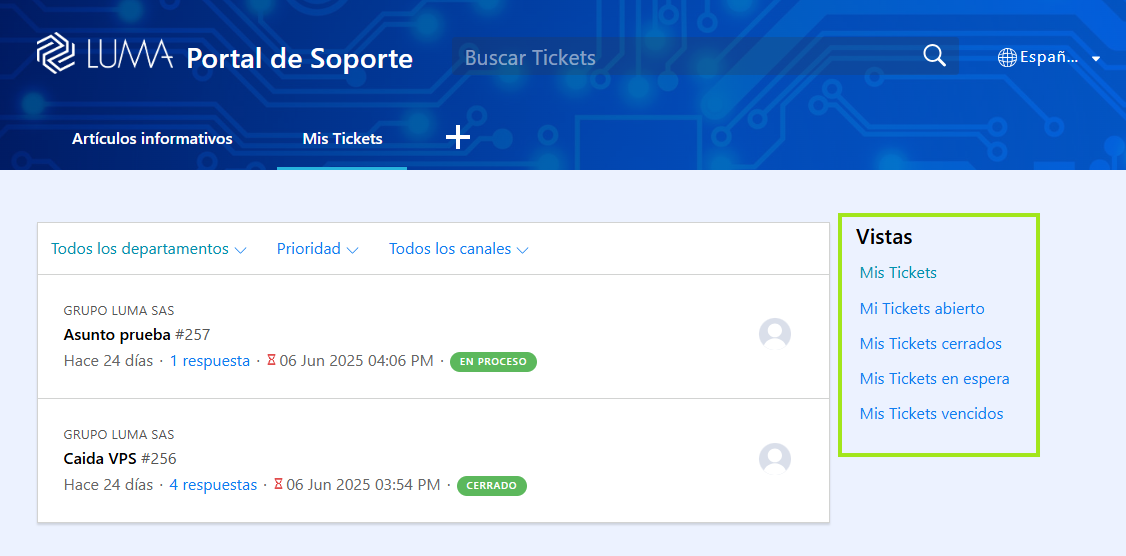Click hourglass icon on ticket #256

(x=278, y=485)
